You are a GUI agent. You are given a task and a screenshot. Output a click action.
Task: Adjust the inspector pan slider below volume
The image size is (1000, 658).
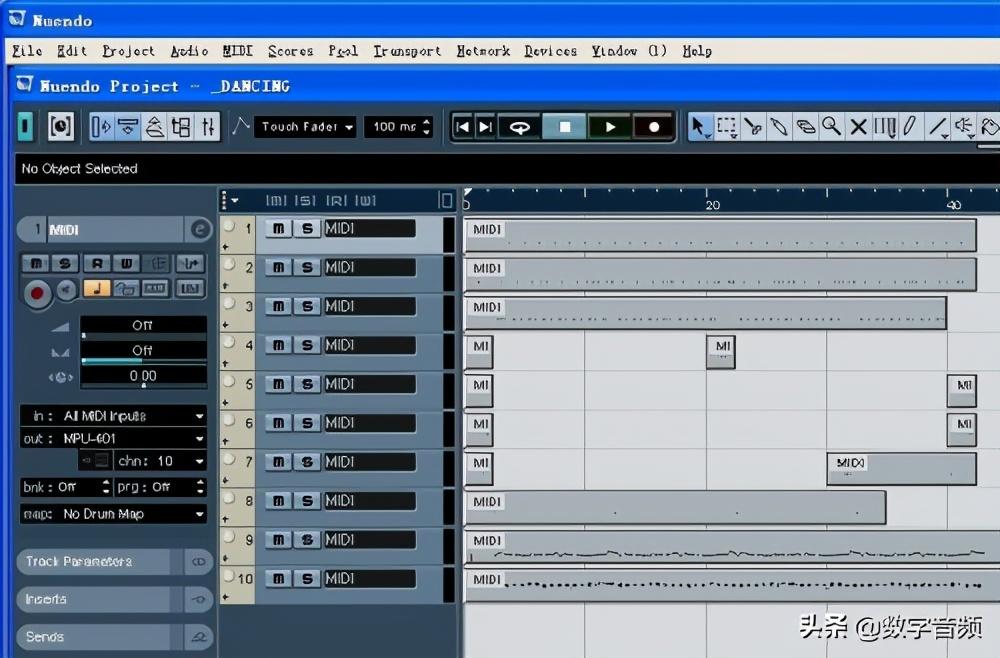tap(143, 351)
